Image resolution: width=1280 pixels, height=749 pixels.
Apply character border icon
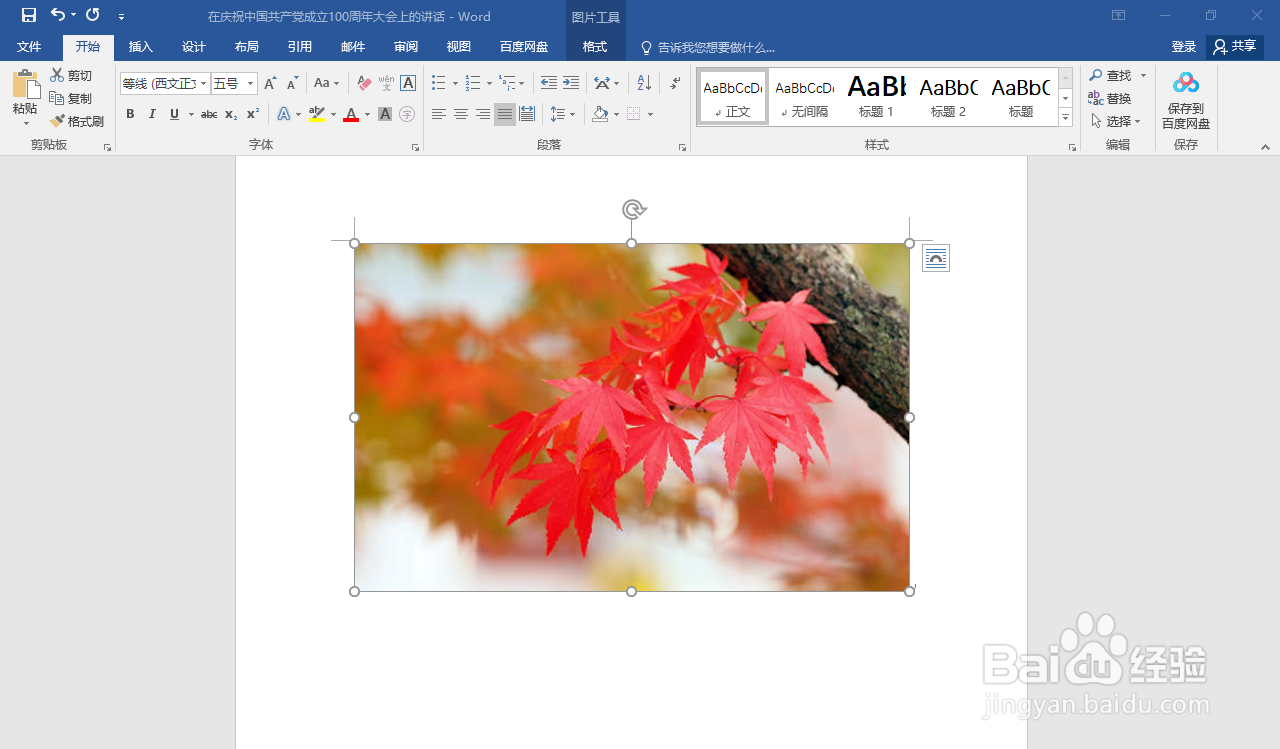408,84
